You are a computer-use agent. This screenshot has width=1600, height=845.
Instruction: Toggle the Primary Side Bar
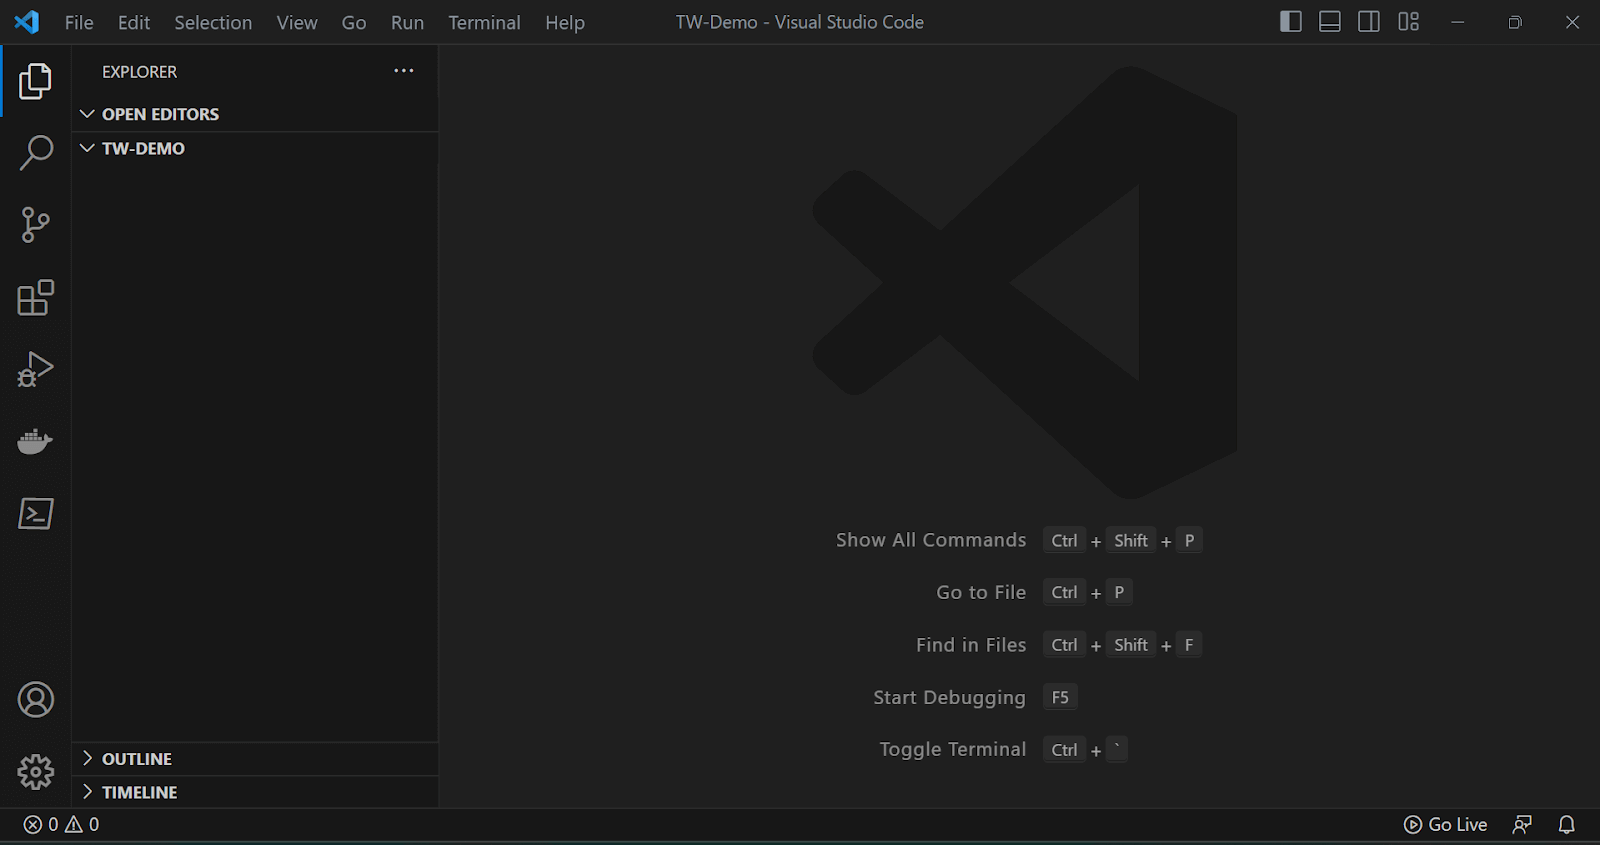tap(1291, 22)
